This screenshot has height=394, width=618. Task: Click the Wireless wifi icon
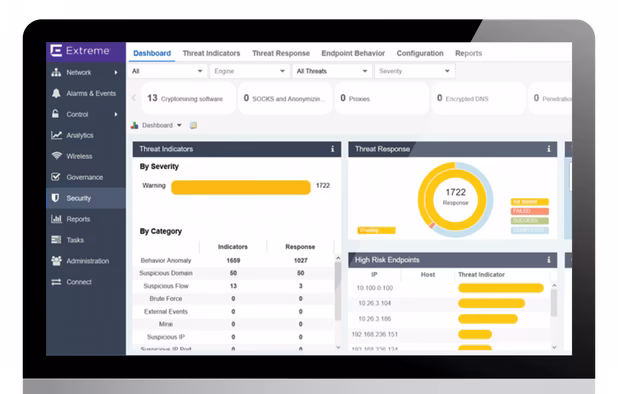56,156
